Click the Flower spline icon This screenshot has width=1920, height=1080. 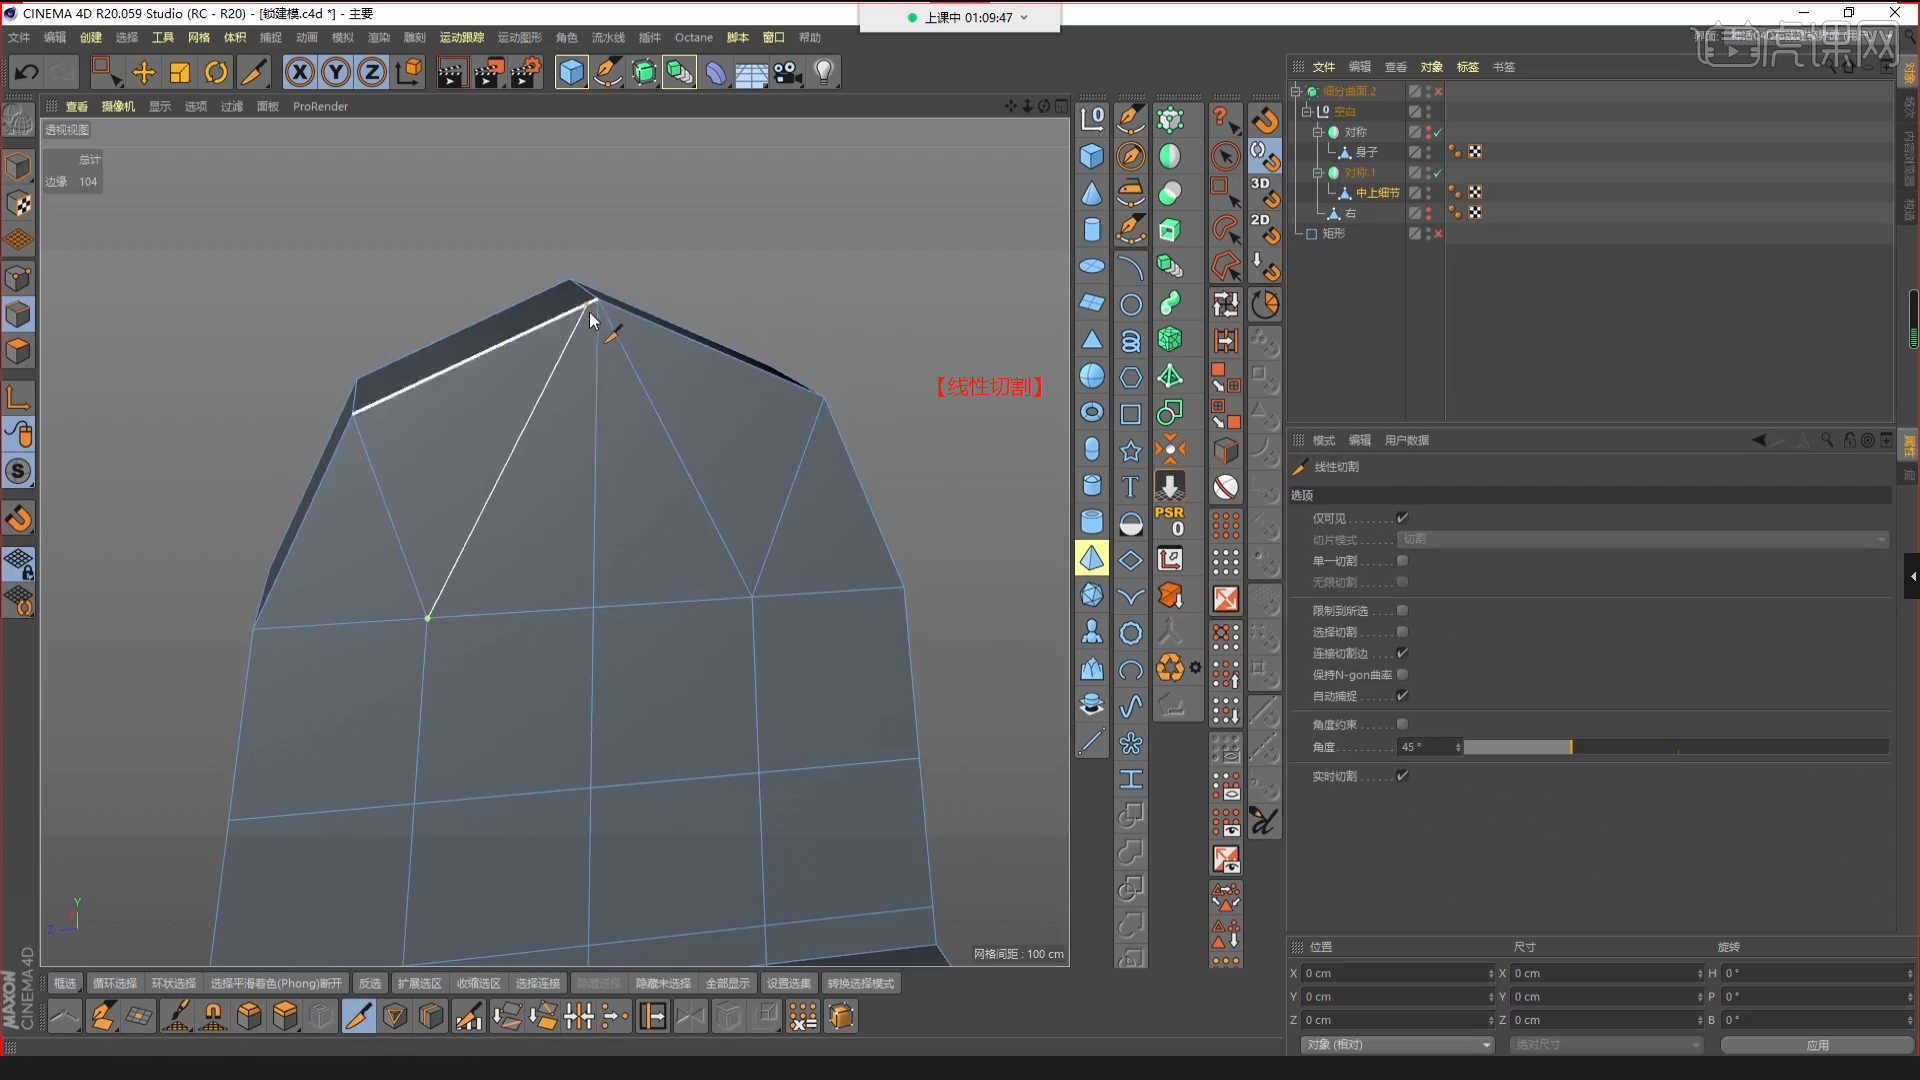pyautogui.click(x=1130, y=743)
